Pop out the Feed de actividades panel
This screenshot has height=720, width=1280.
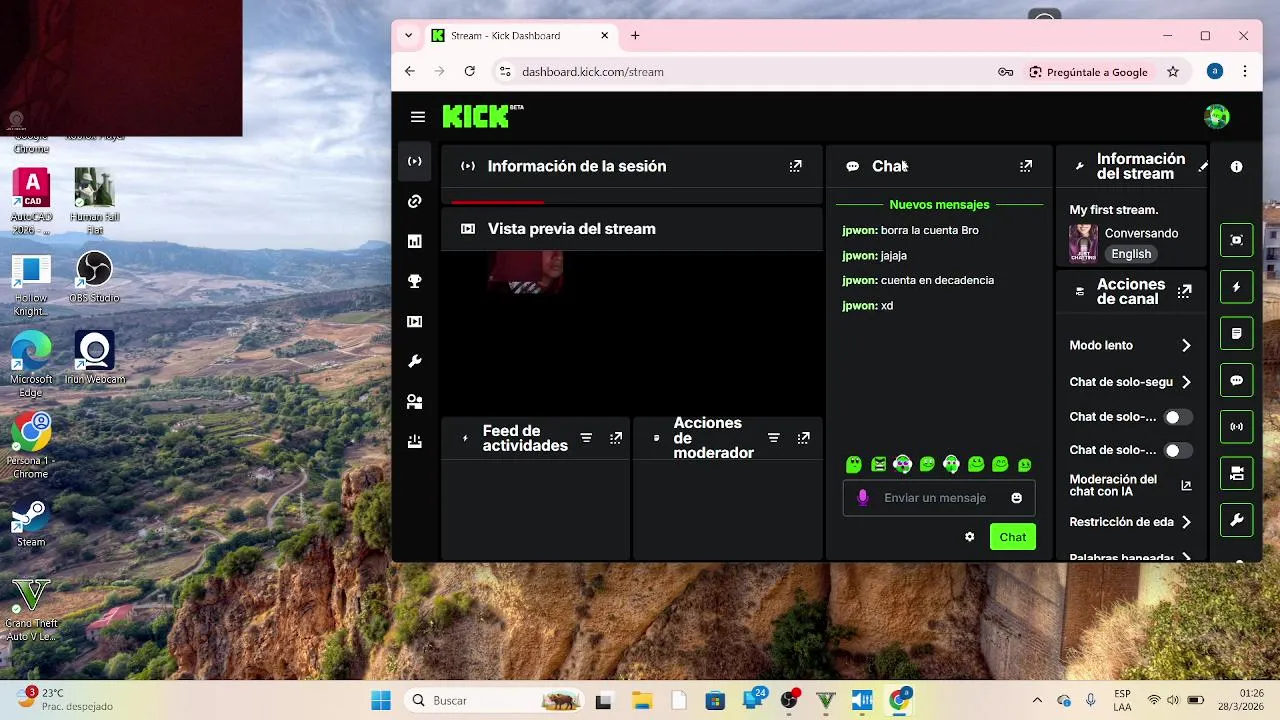[616, 438]
